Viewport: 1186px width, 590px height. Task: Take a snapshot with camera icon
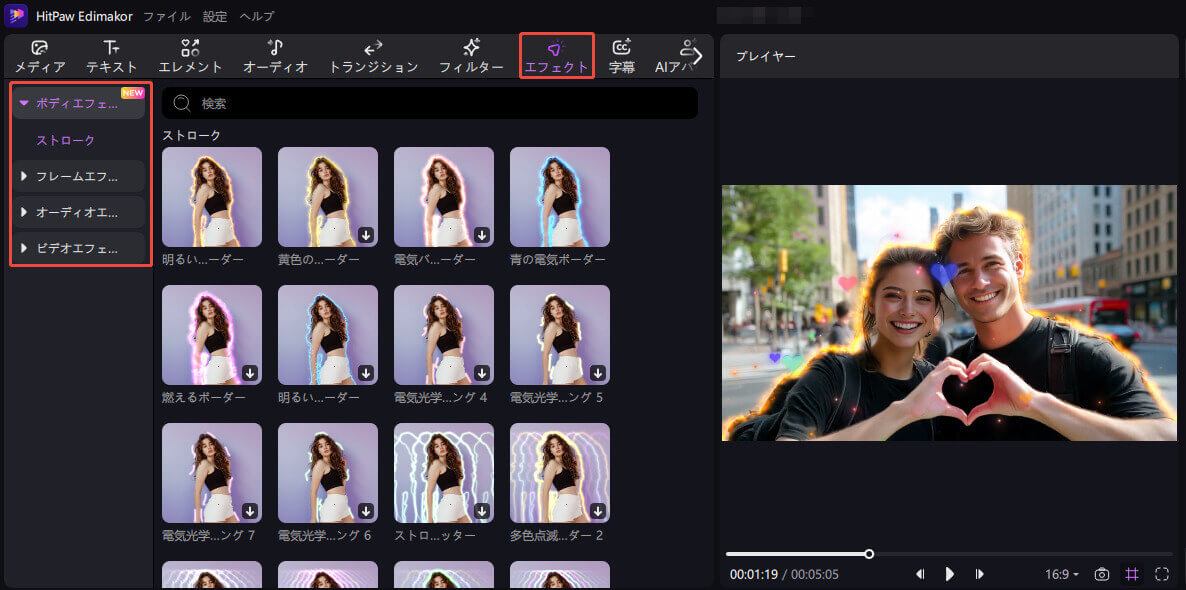[x=1102, y=574]
